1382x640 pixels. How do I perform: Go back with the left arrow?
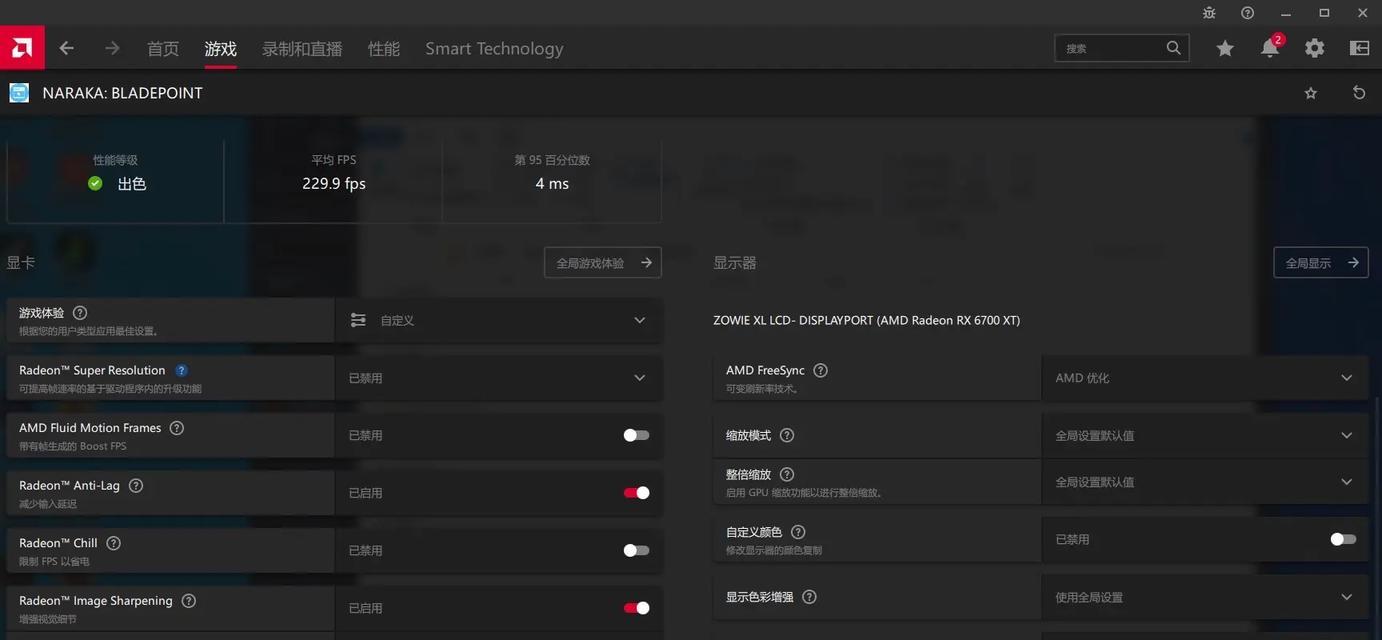tap(67, 48)
